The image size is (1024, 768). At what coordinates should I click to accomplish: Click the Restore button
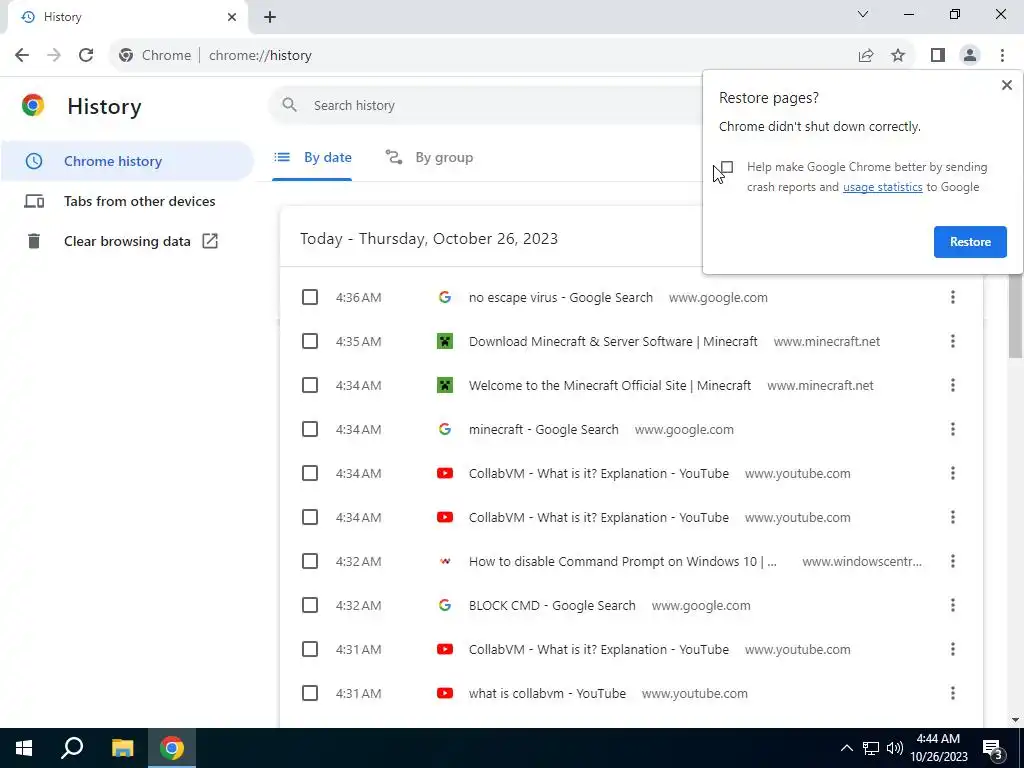pyautogui.click(x=970, y=242)
